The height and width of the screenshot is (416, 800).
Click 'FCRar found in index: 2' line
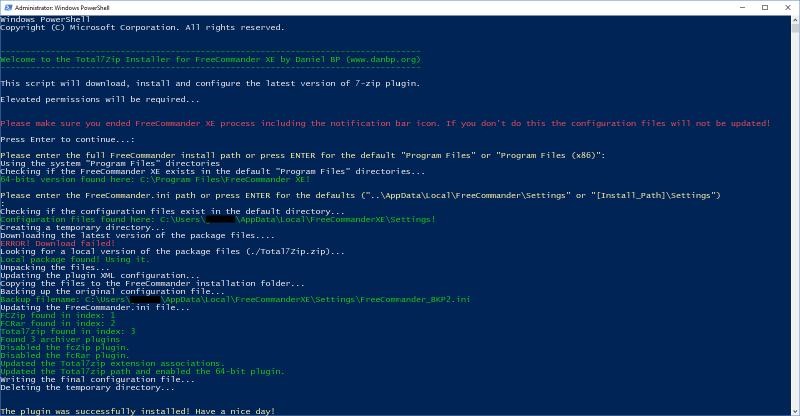58,324
